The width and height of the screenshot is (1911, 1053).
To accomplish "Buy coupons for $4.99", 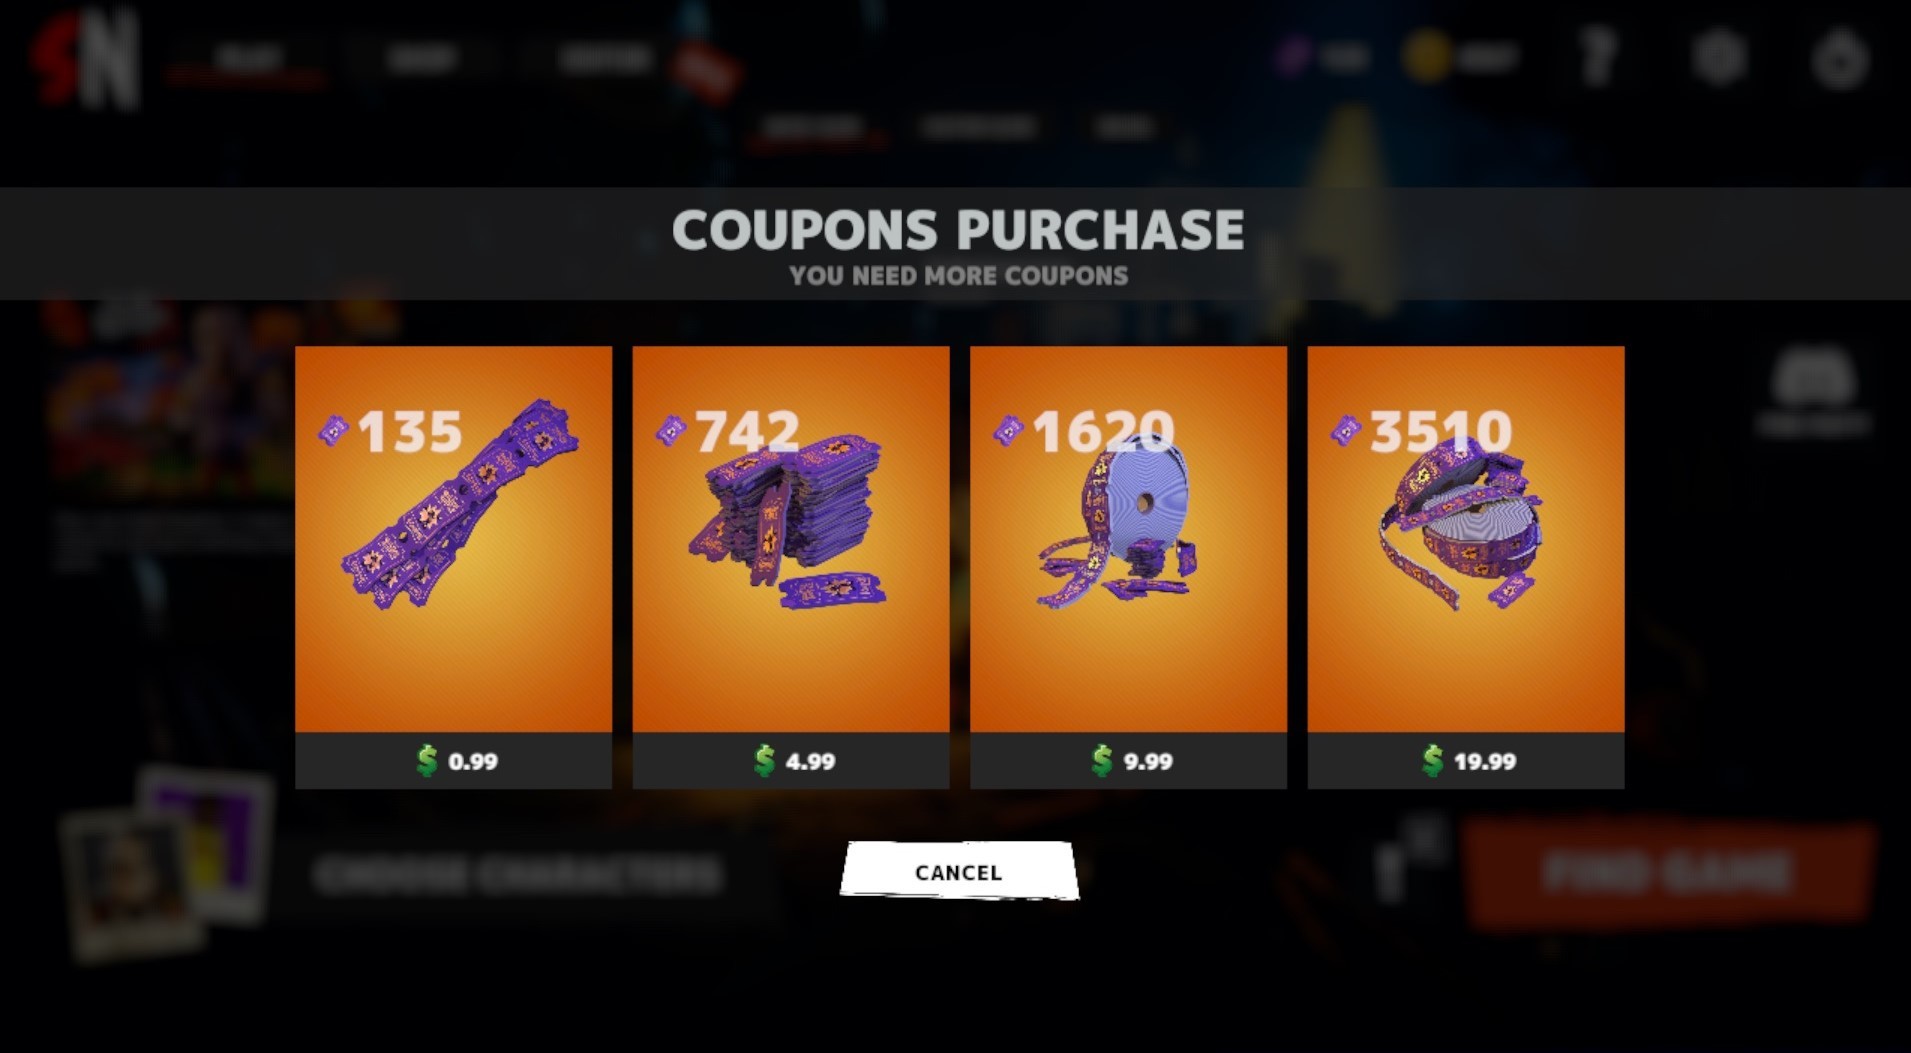I will [x=791, y=761].
